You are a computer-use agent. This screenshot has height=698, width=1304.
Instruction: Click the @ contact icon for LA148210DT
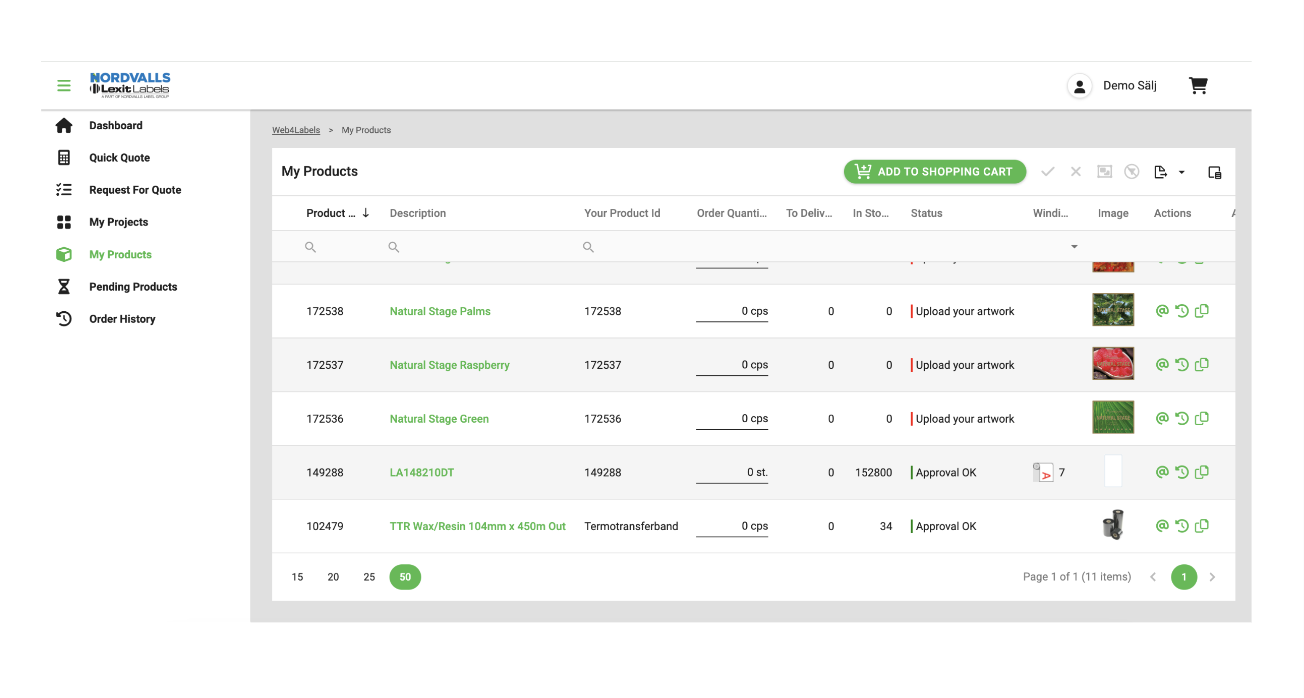tap(1162, 472)
